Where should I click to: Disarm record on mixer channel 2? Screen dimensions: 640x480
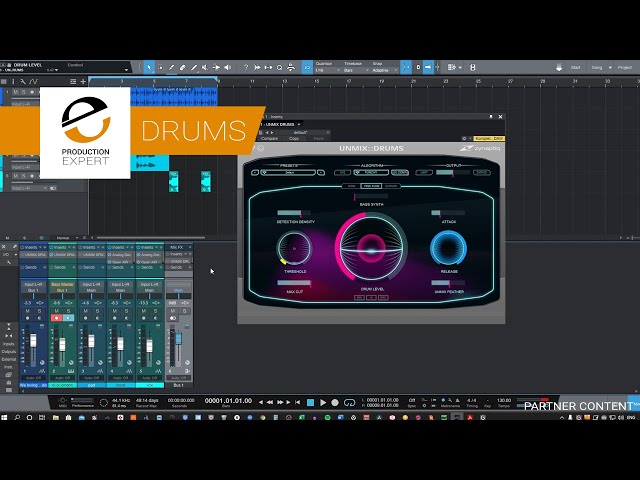click(57, 318)
